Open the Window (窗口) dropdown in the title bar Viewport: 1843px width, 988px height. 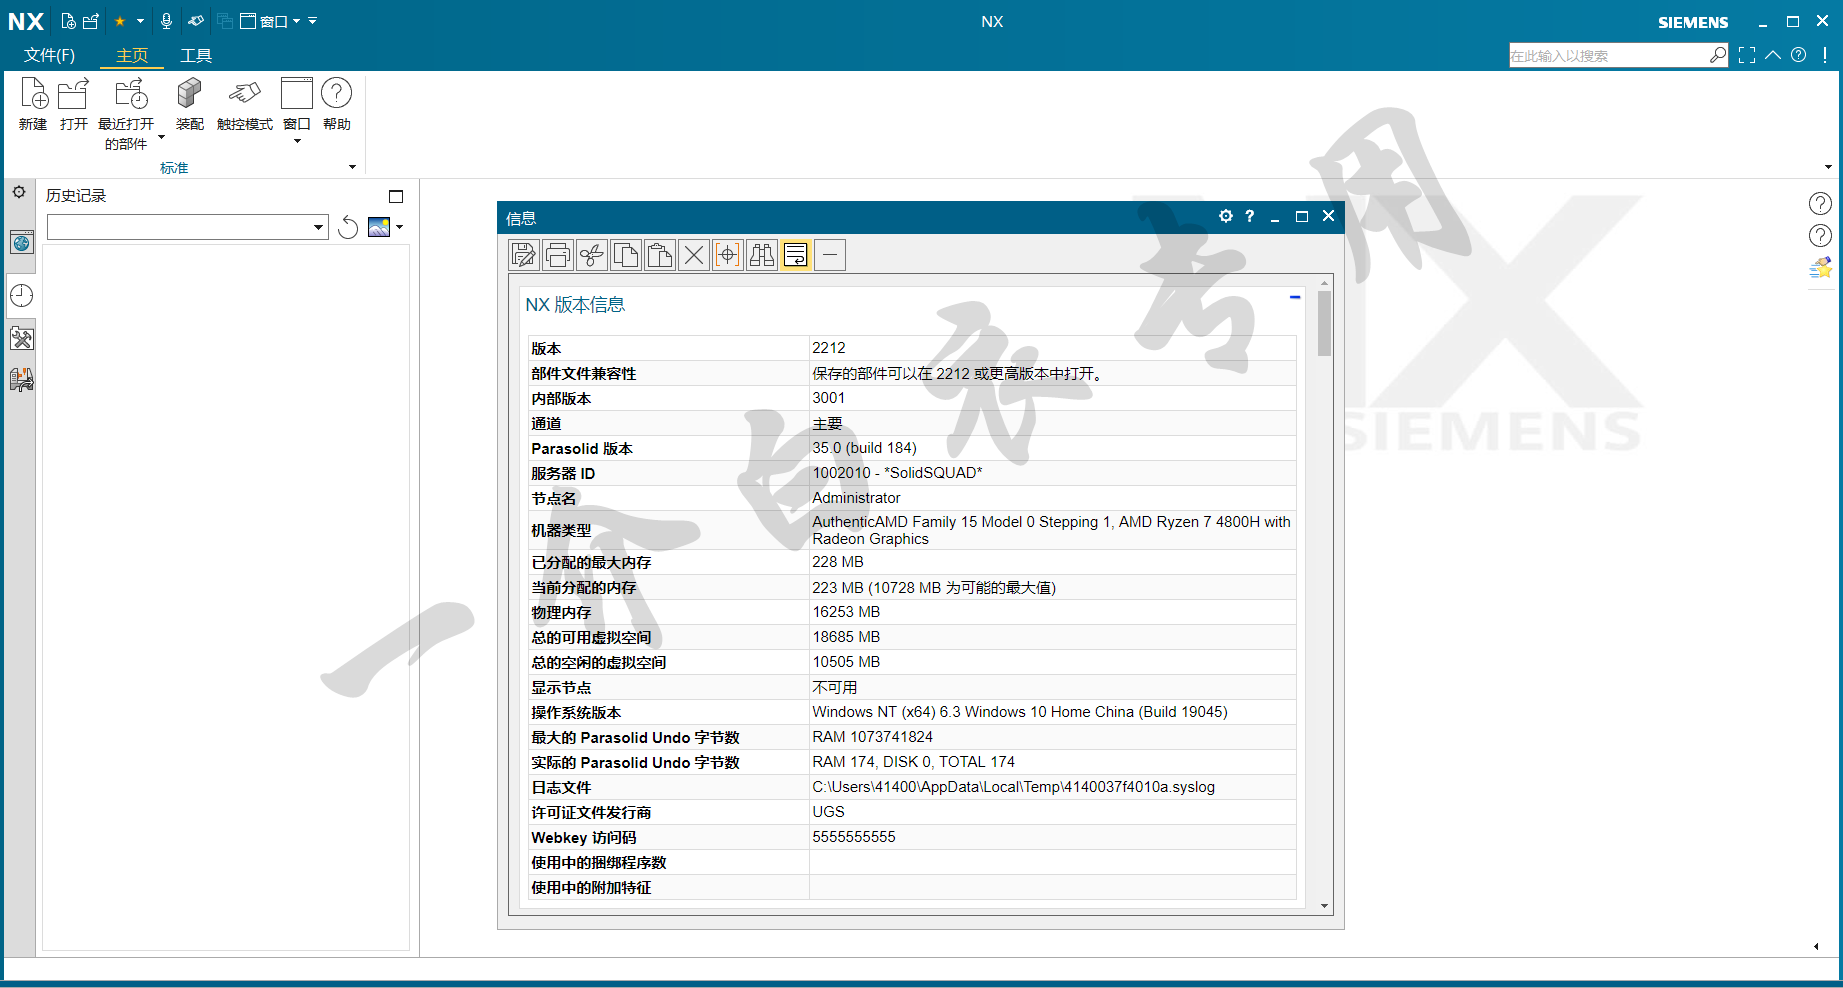click(x=270, y=21)
